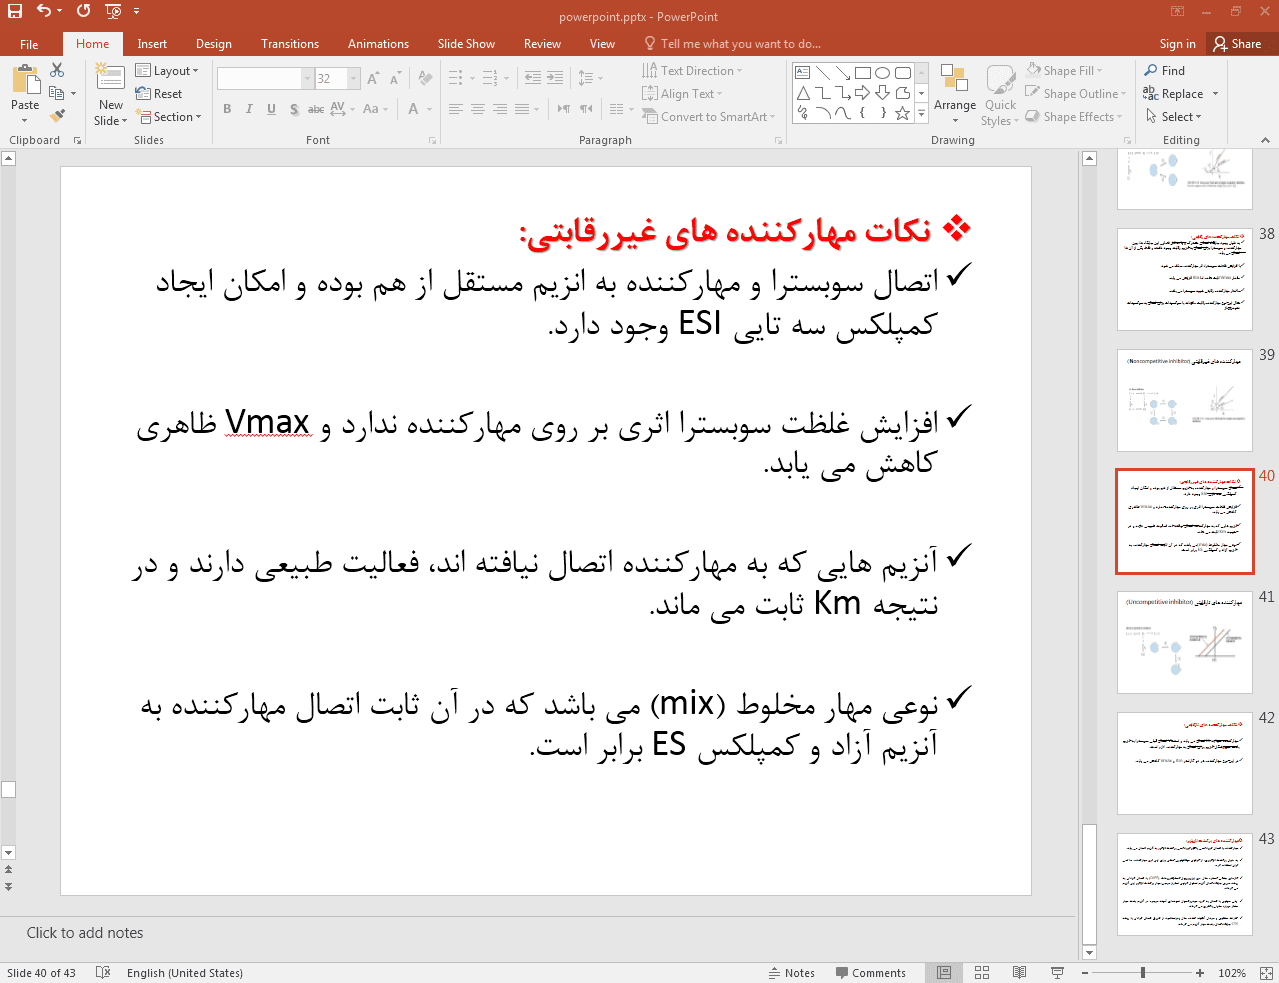The image size is (1279, 983).
Task: Click Sign in link
Action: (1177, 44)
